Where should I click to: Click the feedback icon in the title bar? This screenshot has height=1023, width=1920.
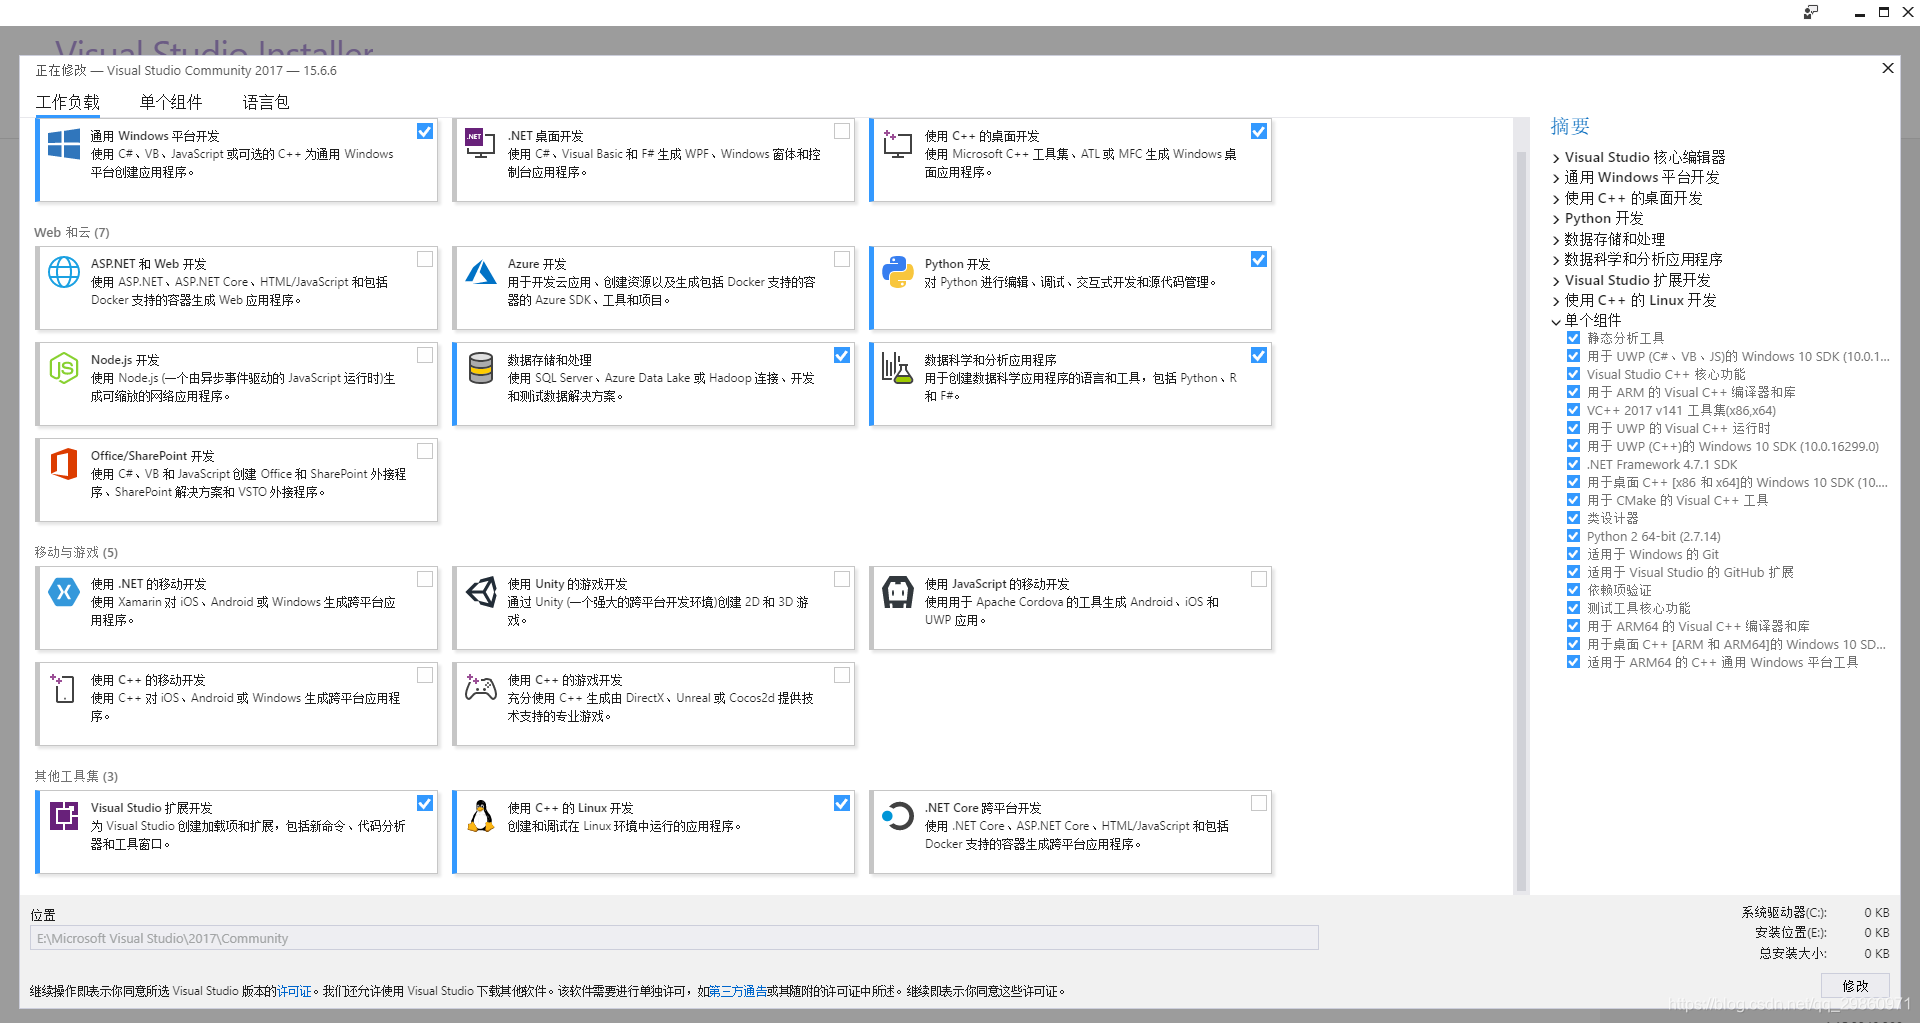pos(1811,12)
